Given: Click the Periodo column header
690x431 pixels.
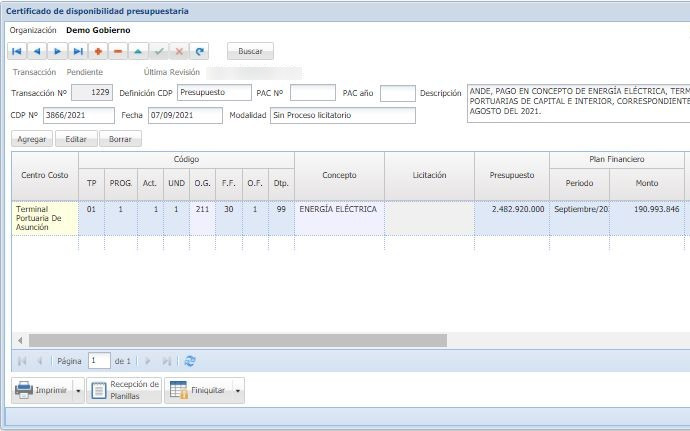Looking at the screenshot, I should (x=580, y=184).
